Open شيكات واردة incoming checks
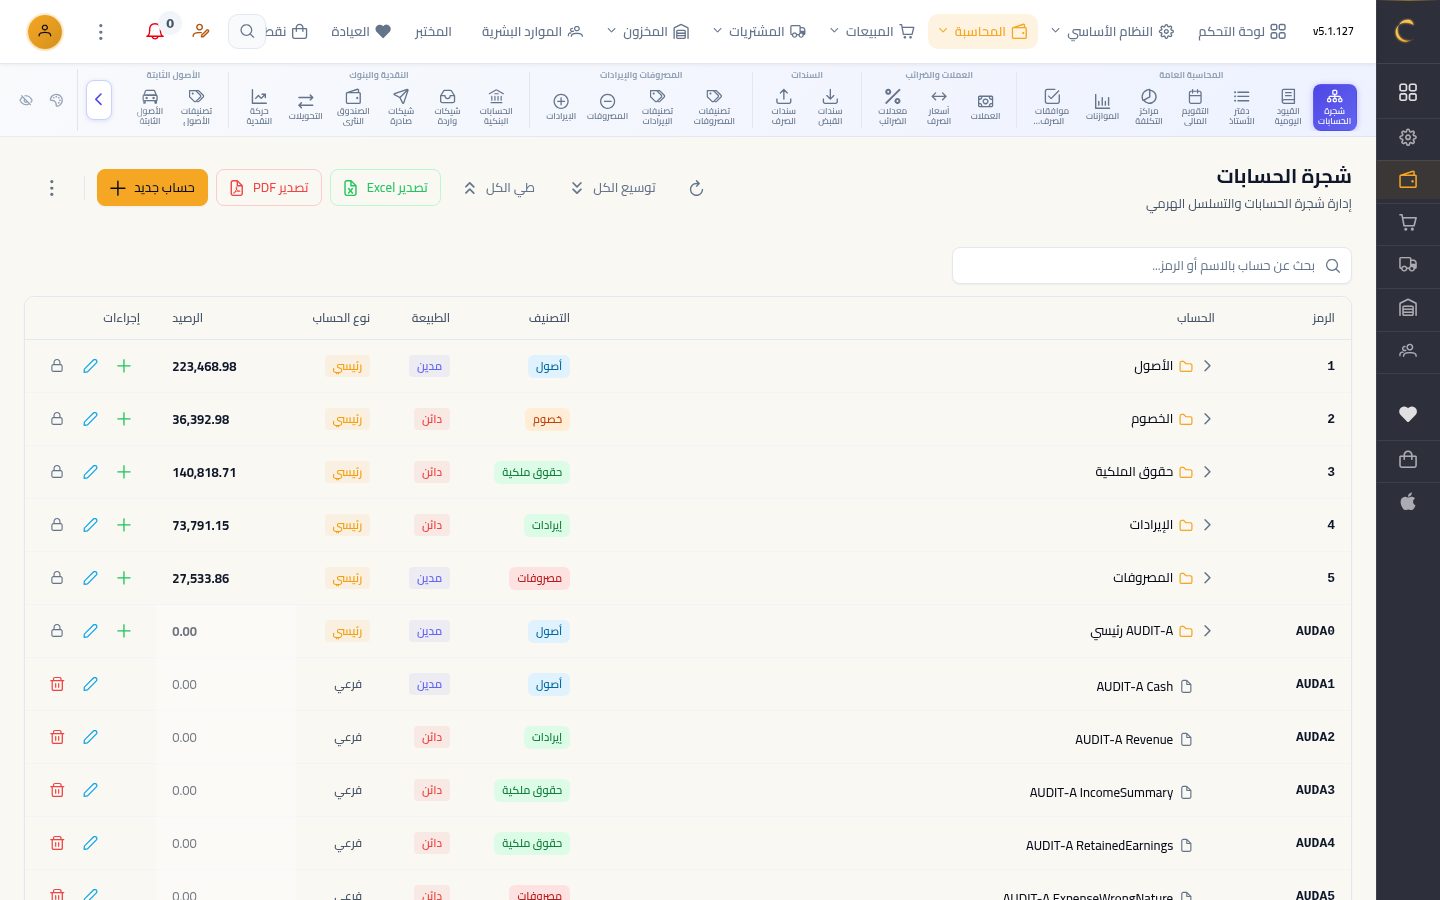Screen dimensions: 1440x900 pyautogui.click(x=447, y=107)
